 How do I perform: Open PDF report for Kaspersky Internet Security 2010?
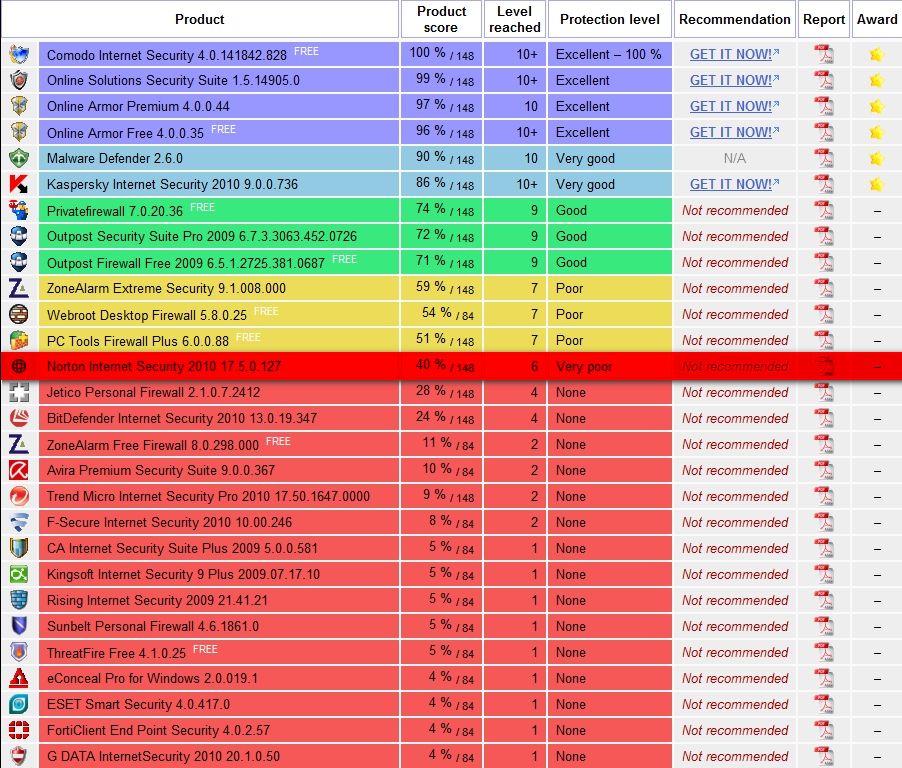click(x=824, y=185)
